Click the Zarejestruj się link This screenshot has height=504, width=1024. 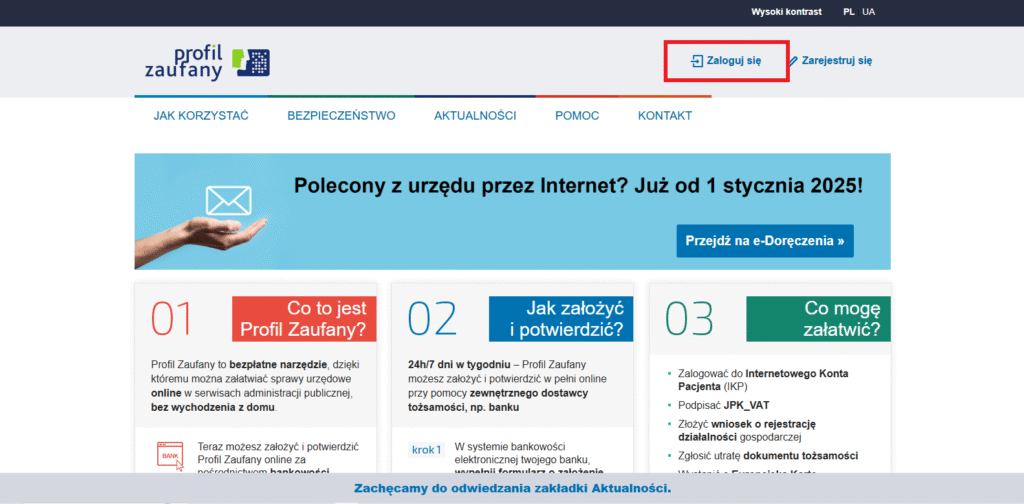[837, 61]
